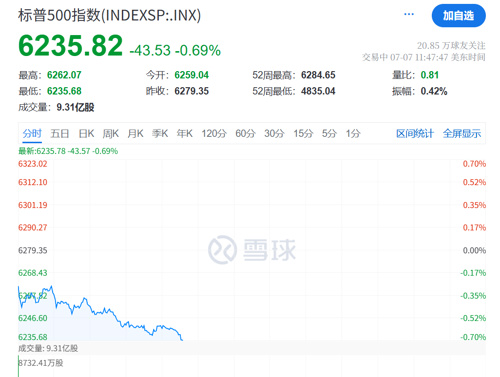Click the green volume bar at chart bottom

tap(18, 367)
